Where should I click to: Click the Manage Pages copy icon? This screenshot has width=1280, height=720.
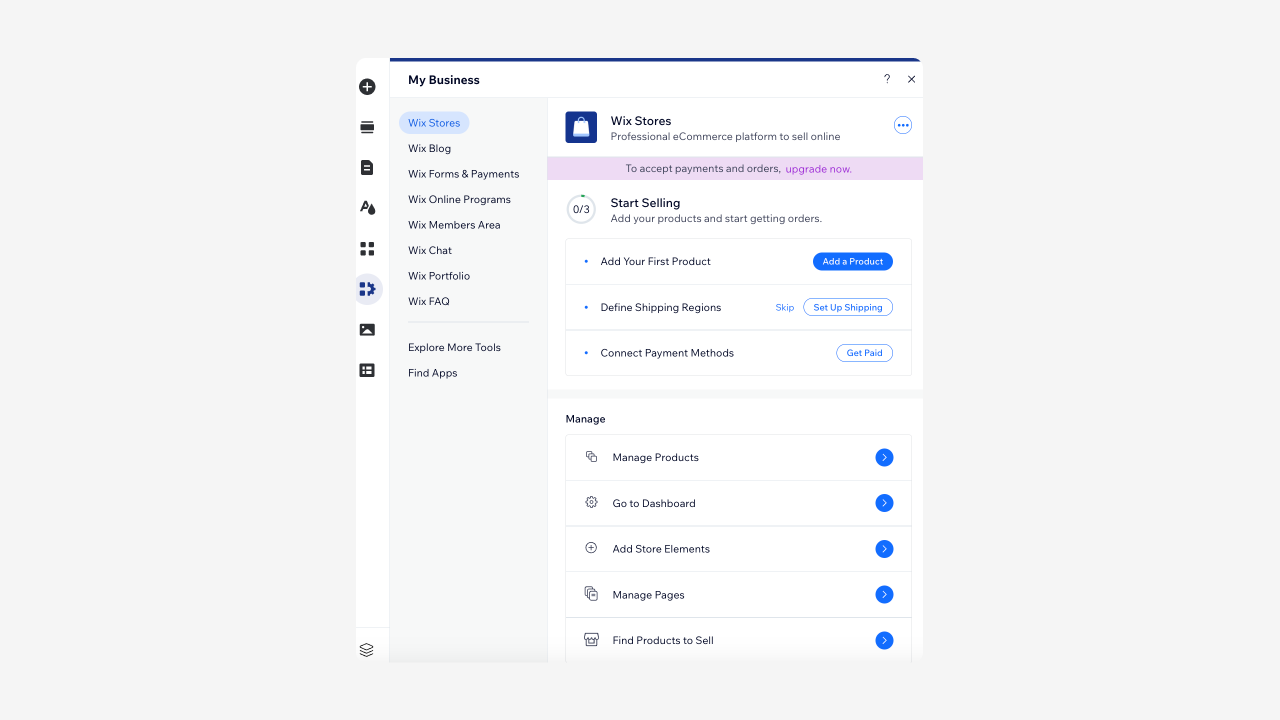pyautogui.click(x=591, y=593)
